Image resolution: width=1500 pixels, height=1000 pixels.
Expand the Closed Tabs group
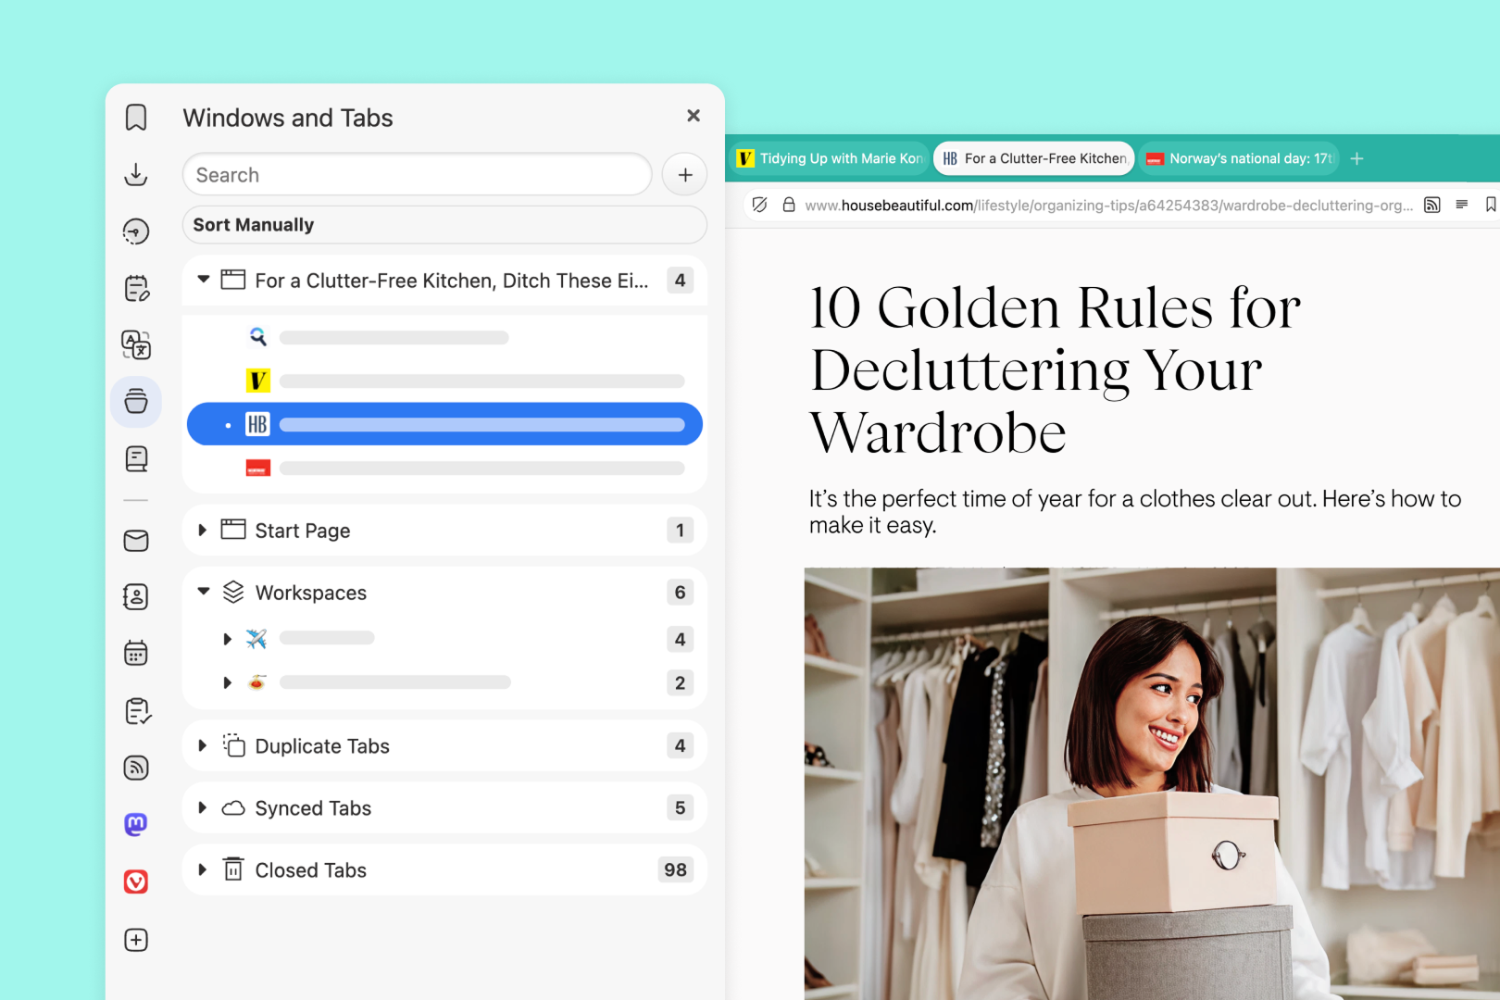point(202,870)
